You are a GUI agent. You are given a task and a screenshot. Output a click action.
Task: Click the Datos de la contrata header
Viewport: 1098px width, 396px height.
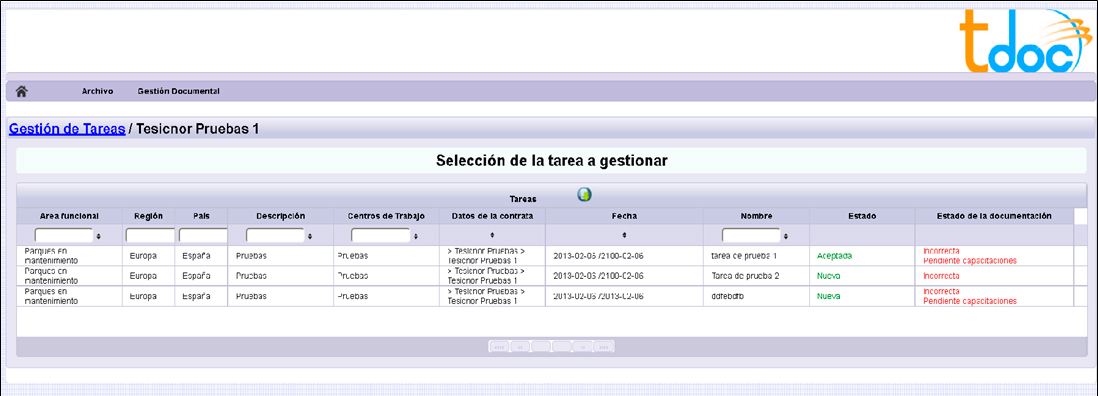click(492, 216)
